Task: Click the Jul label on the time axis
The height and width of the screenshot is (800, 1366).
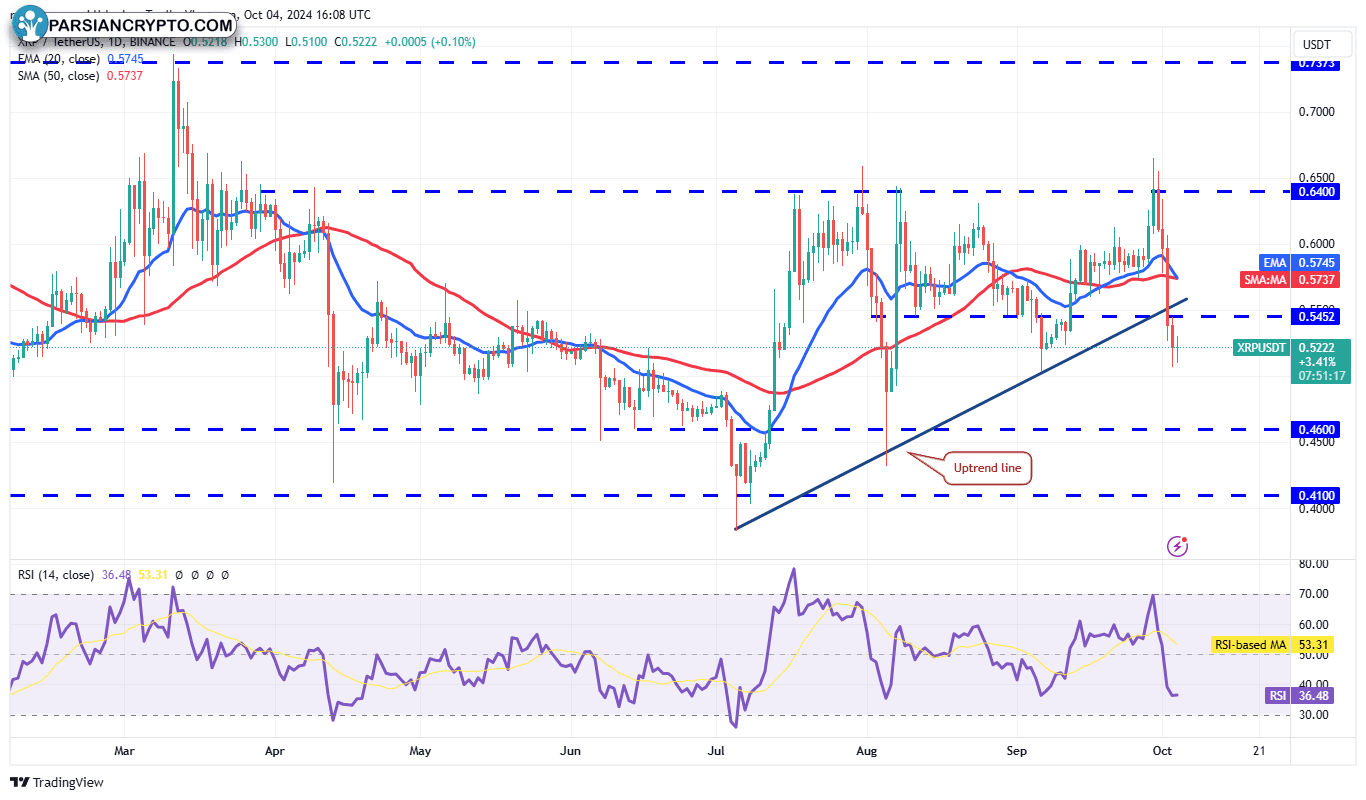Action: click(x=716, y=750)
